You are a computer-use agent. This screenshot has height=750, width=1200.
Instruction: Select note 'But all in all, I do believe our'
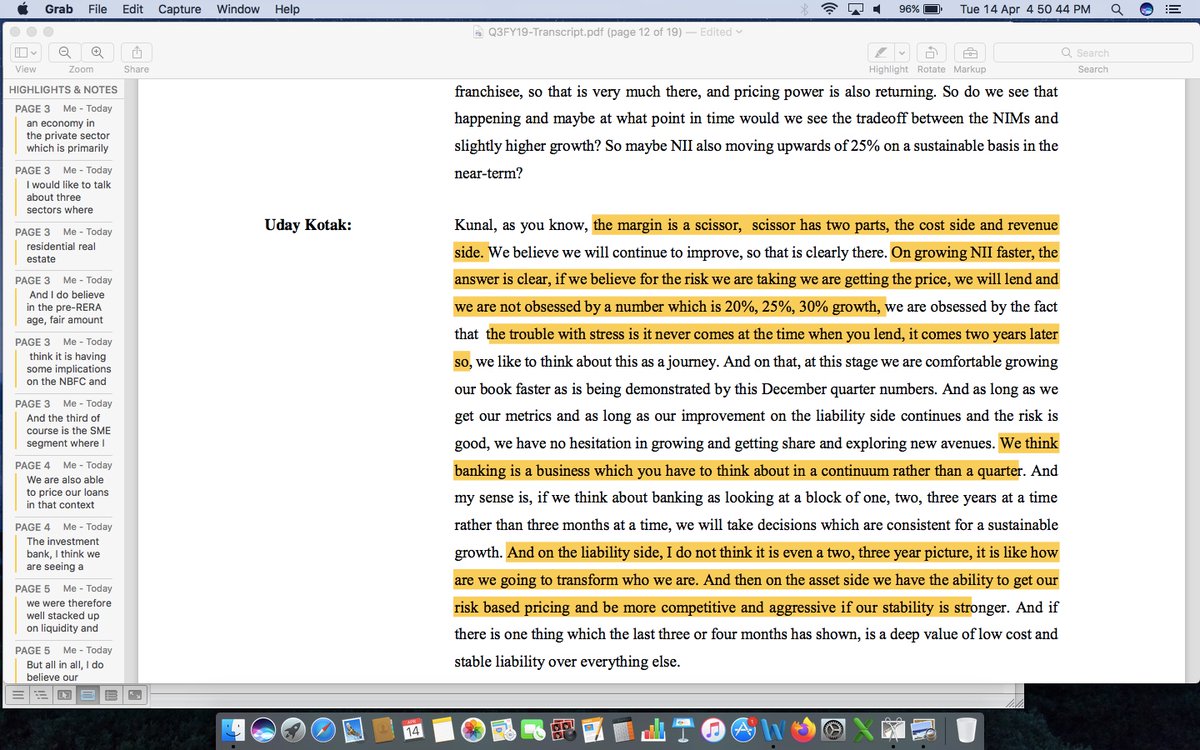(62, 663)
